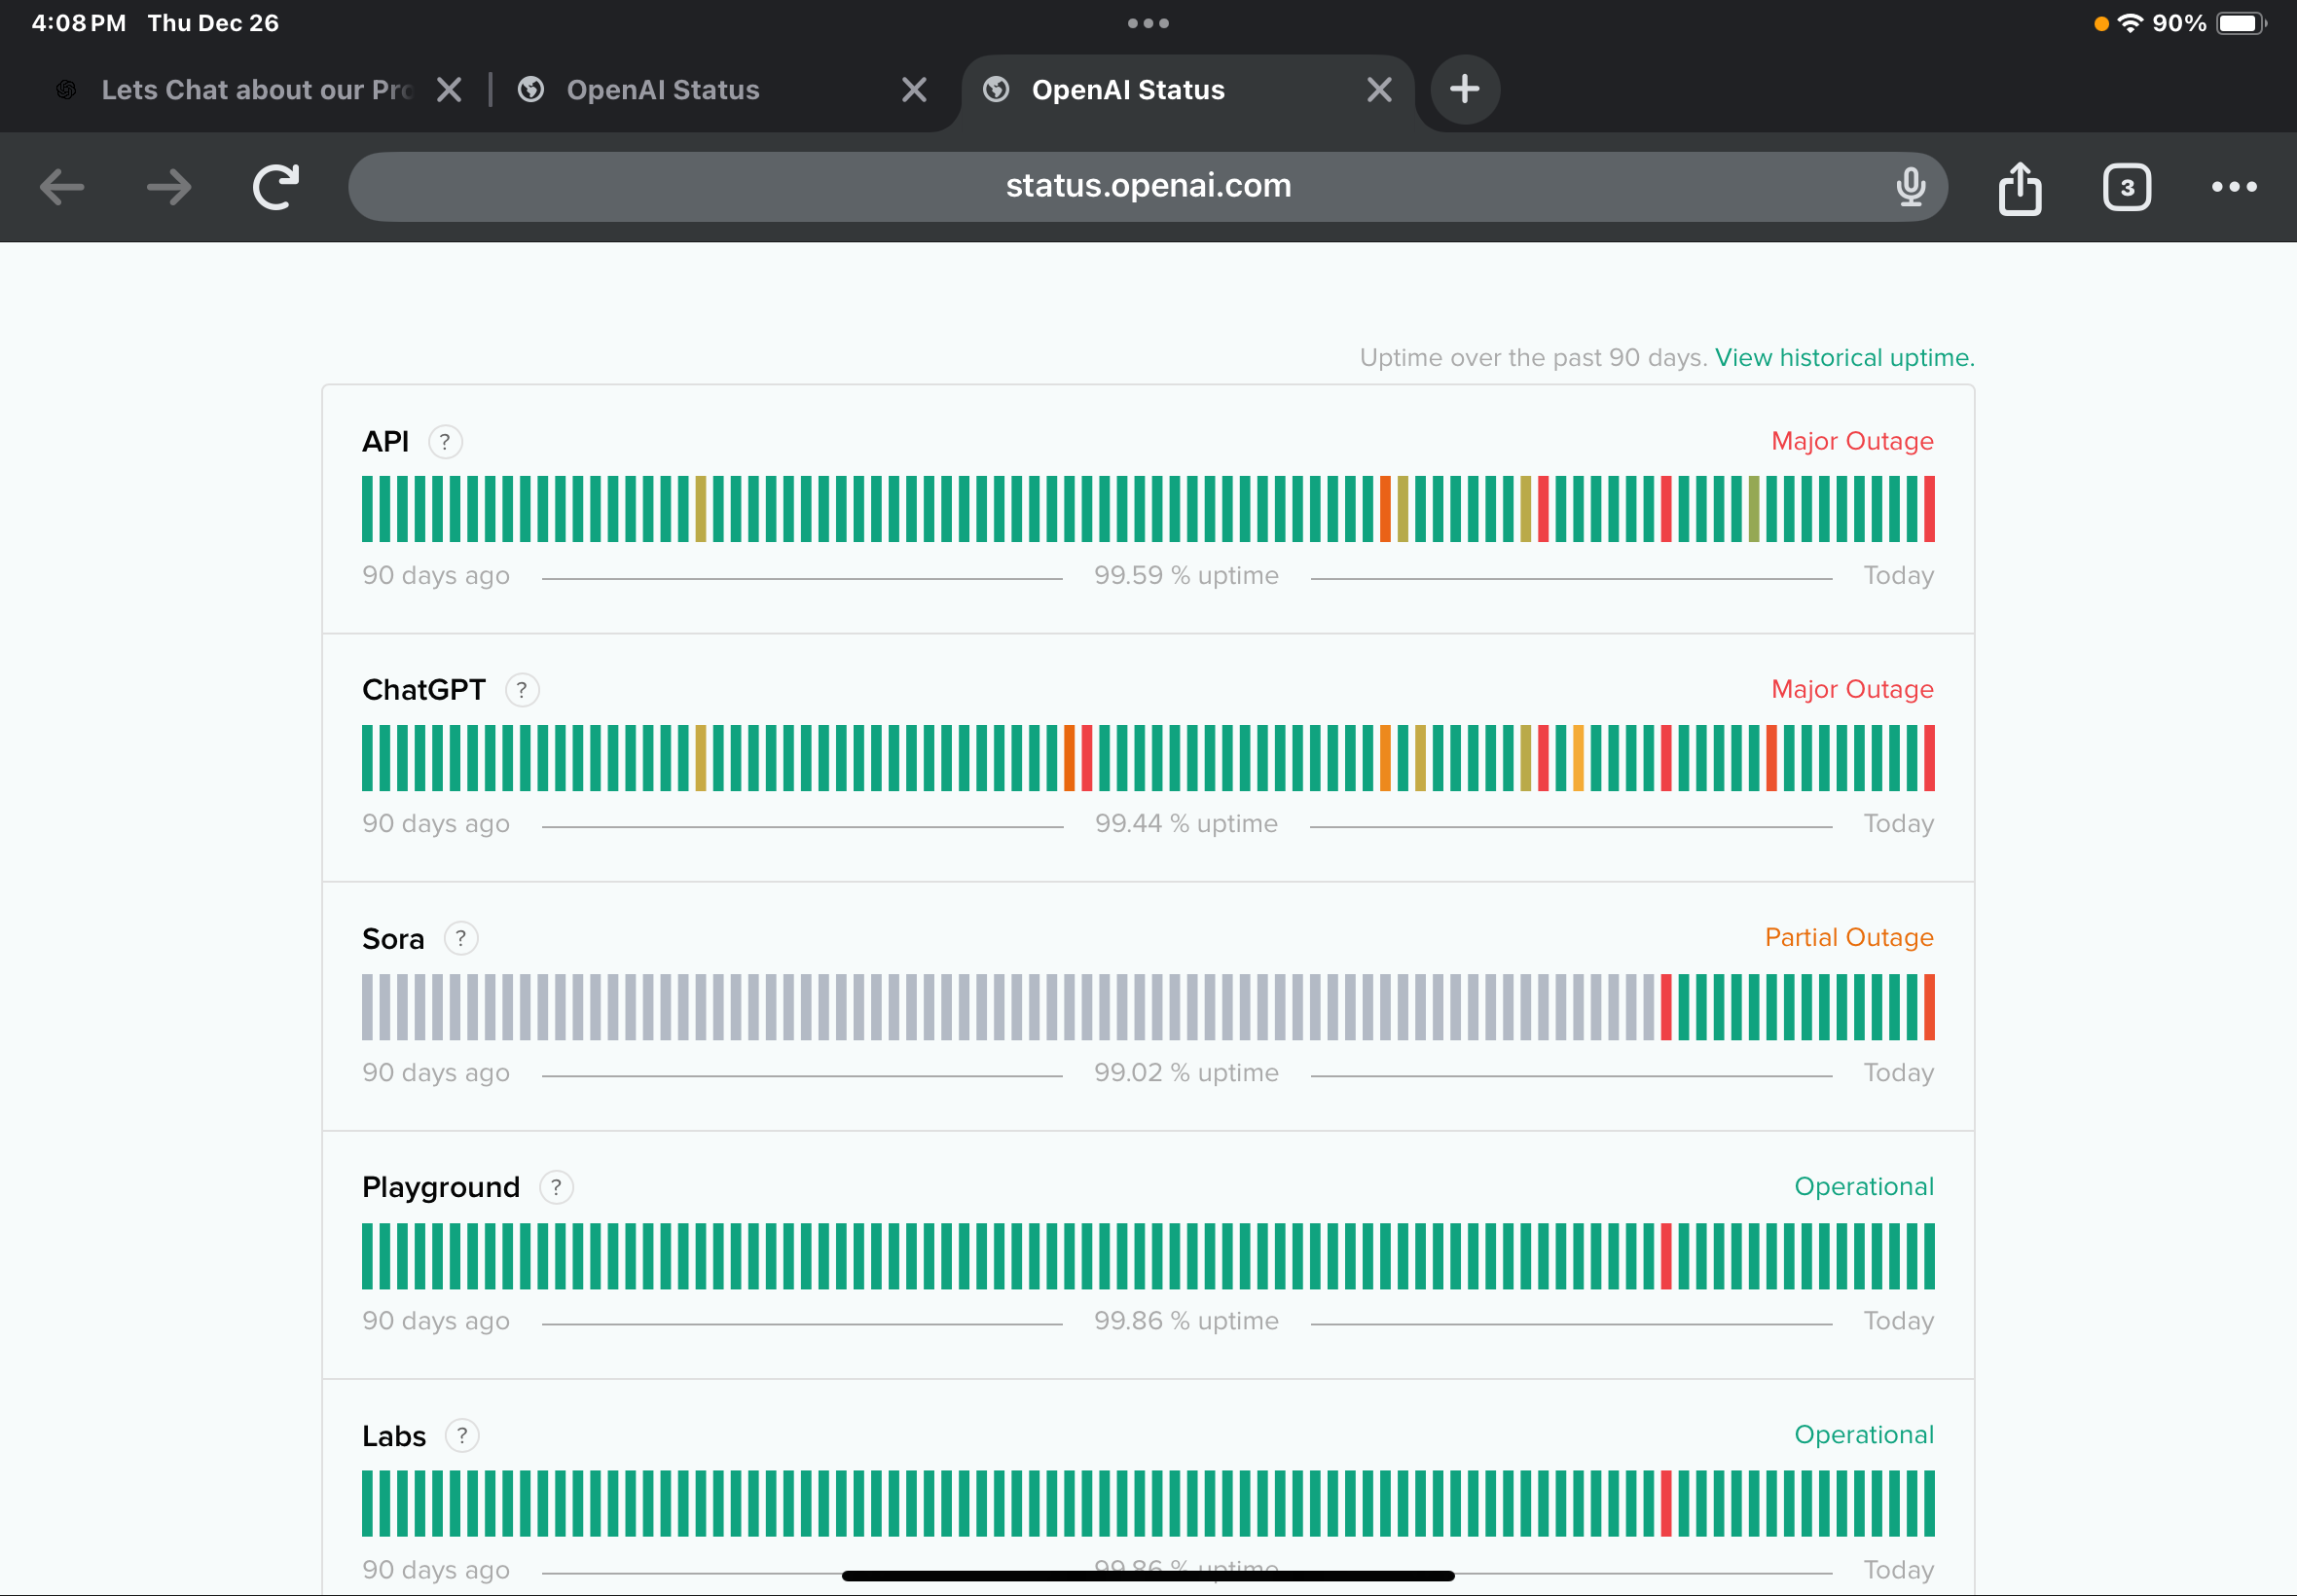Click the Sora question mark help icon
The width and height of the screenshot is (2297, 1596).
click(x=461, y=938)
